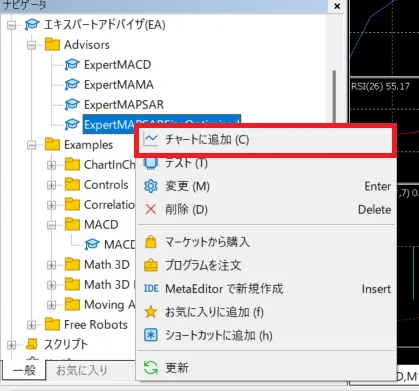Screen dimensions: 419x391
Task: Click the chip icon beside テスト (T)
Action: (150, 163)
